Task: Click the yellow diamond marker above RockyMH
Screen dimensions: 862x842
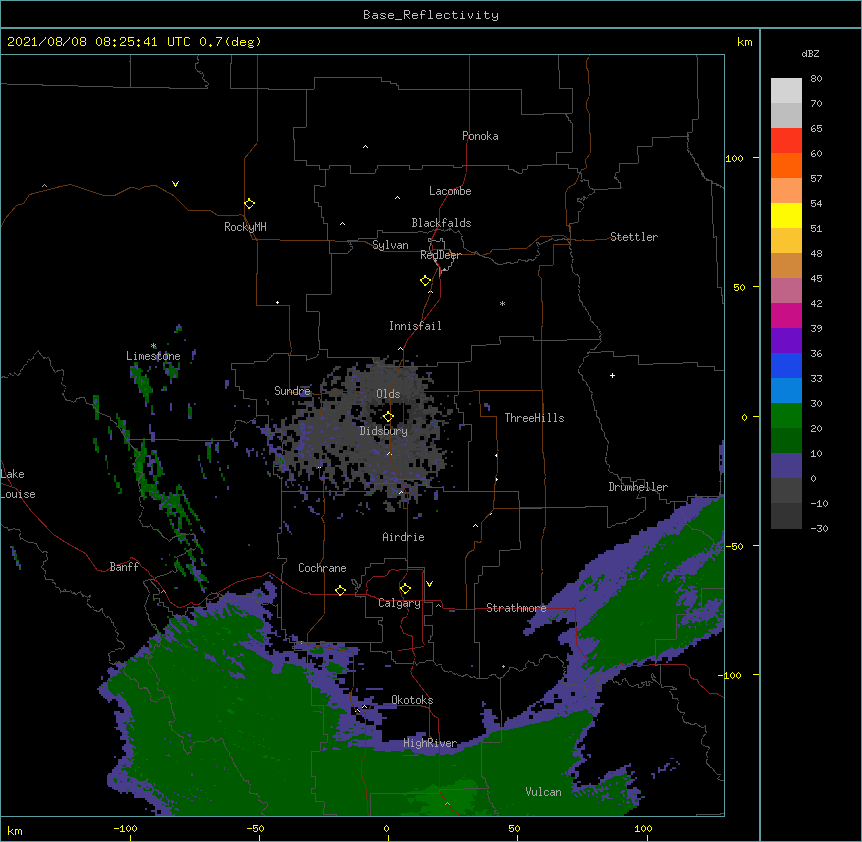Action: click(249, 204)
